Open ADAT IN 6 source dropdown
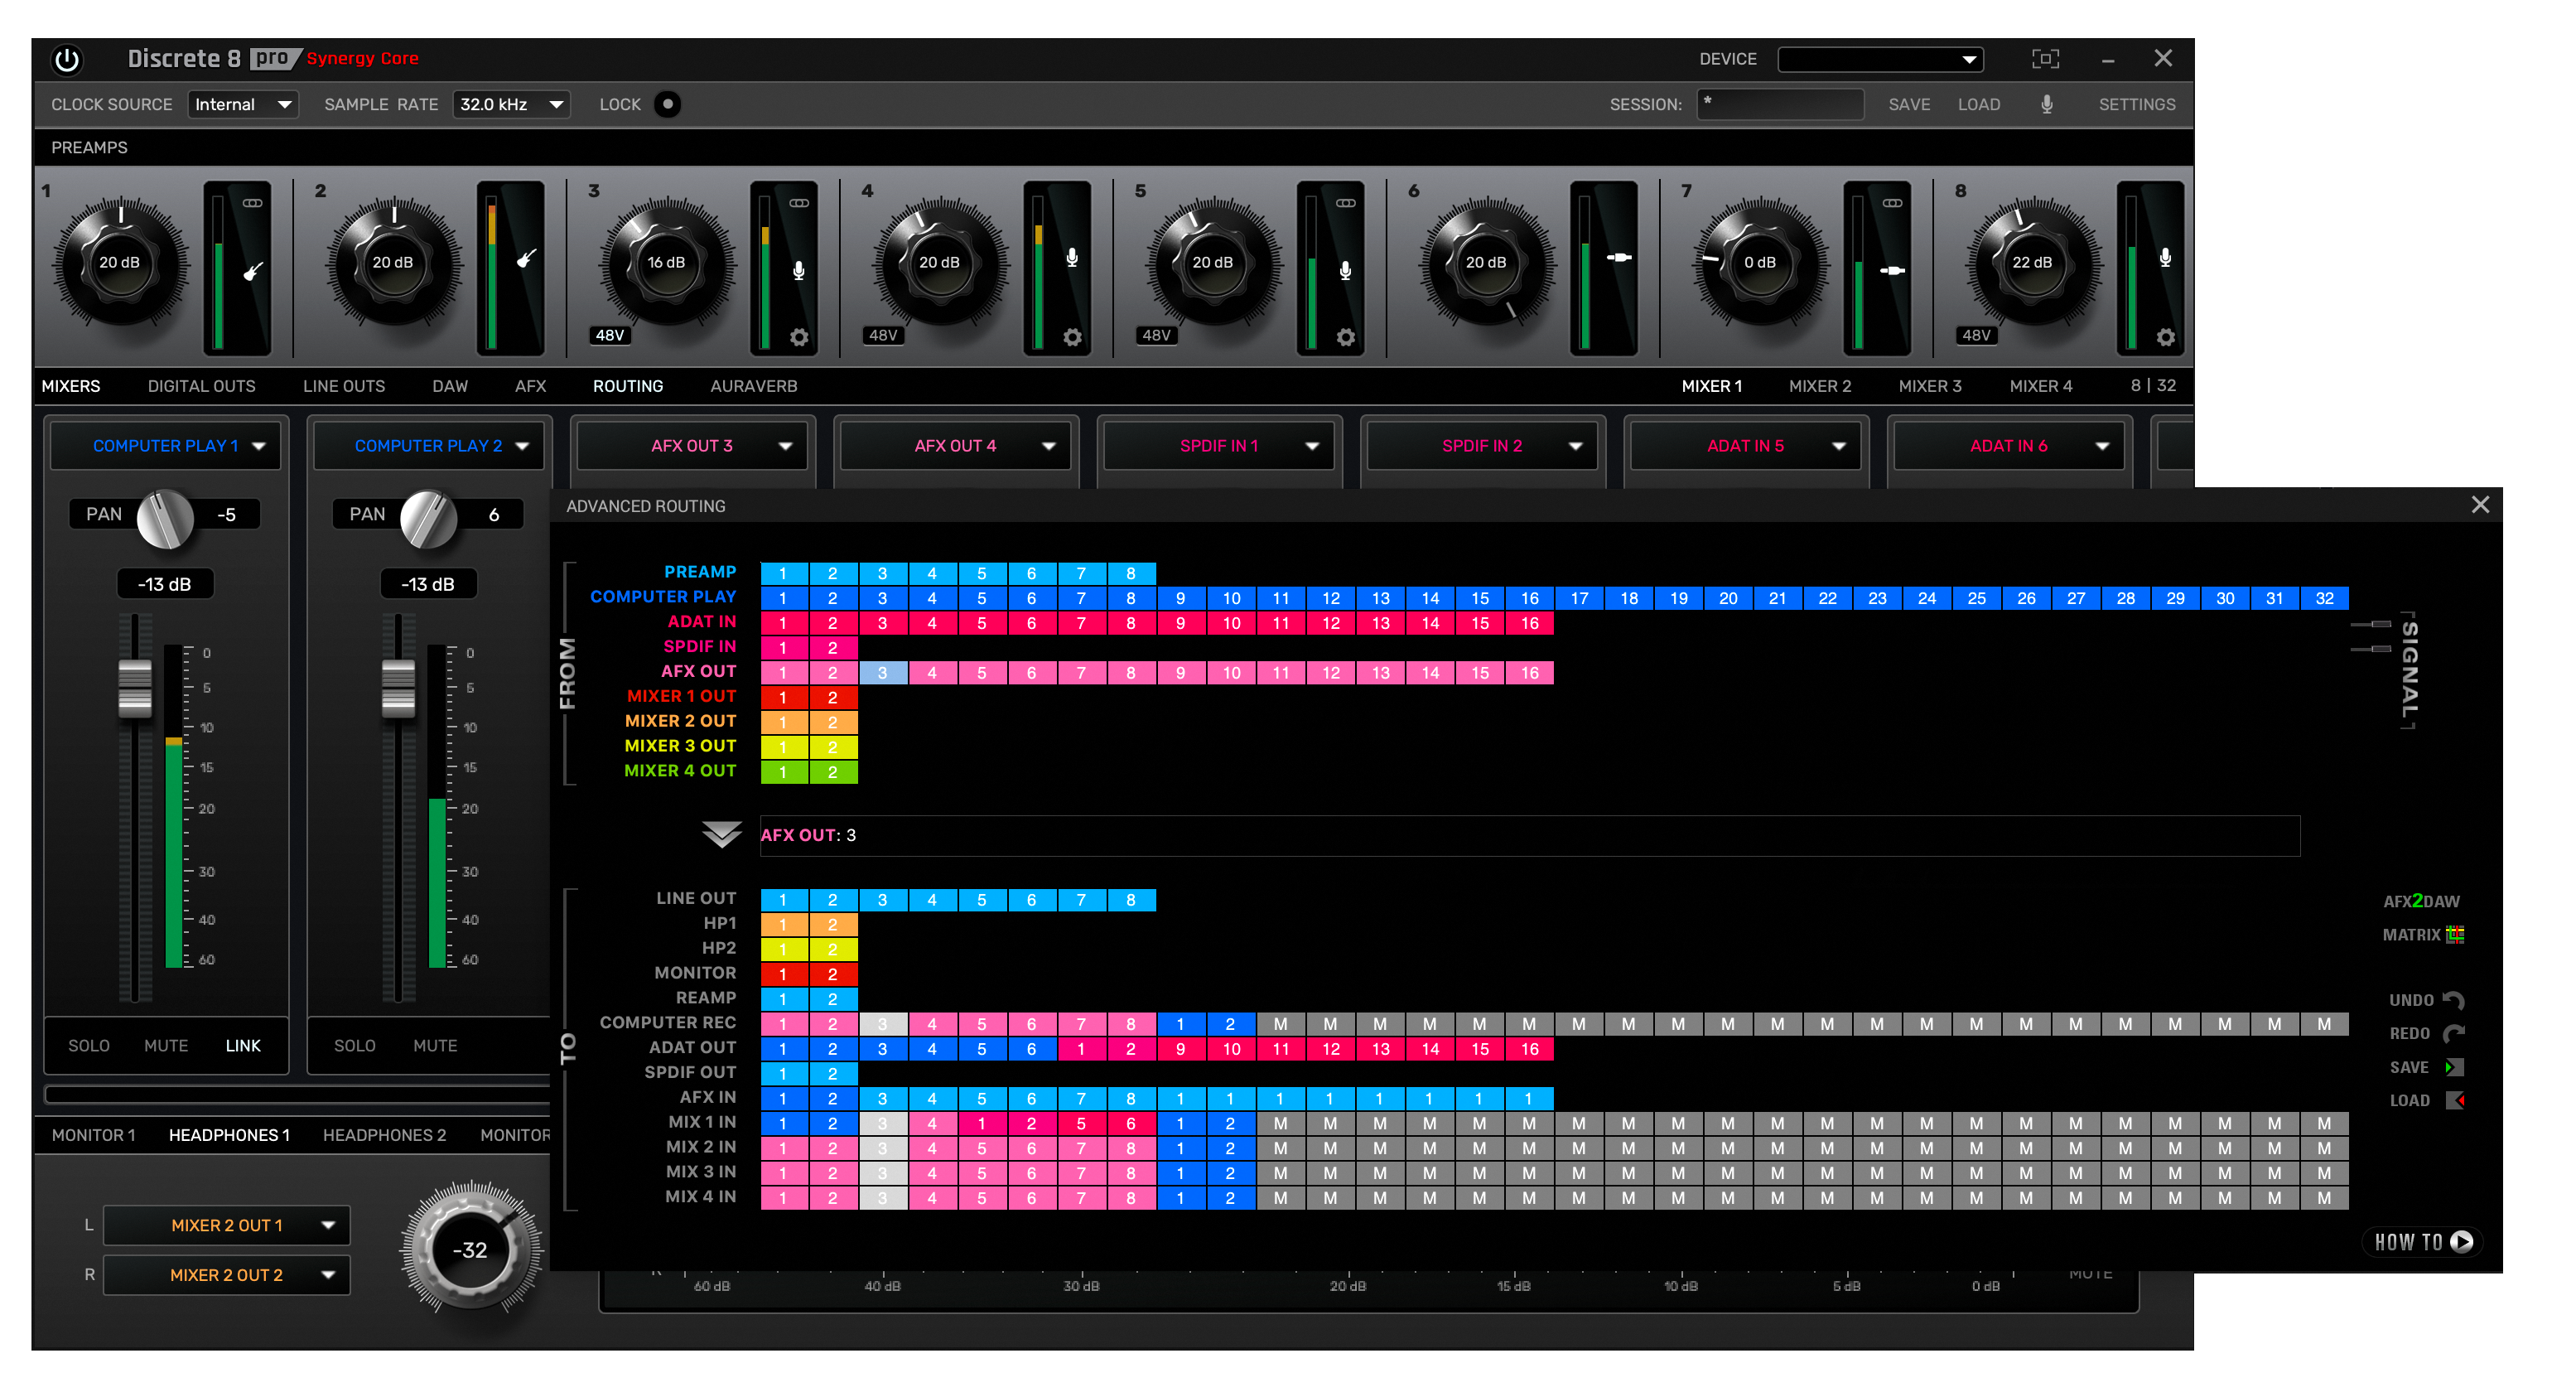Screen dimensions: 2576x1392 coord(2009,446)
